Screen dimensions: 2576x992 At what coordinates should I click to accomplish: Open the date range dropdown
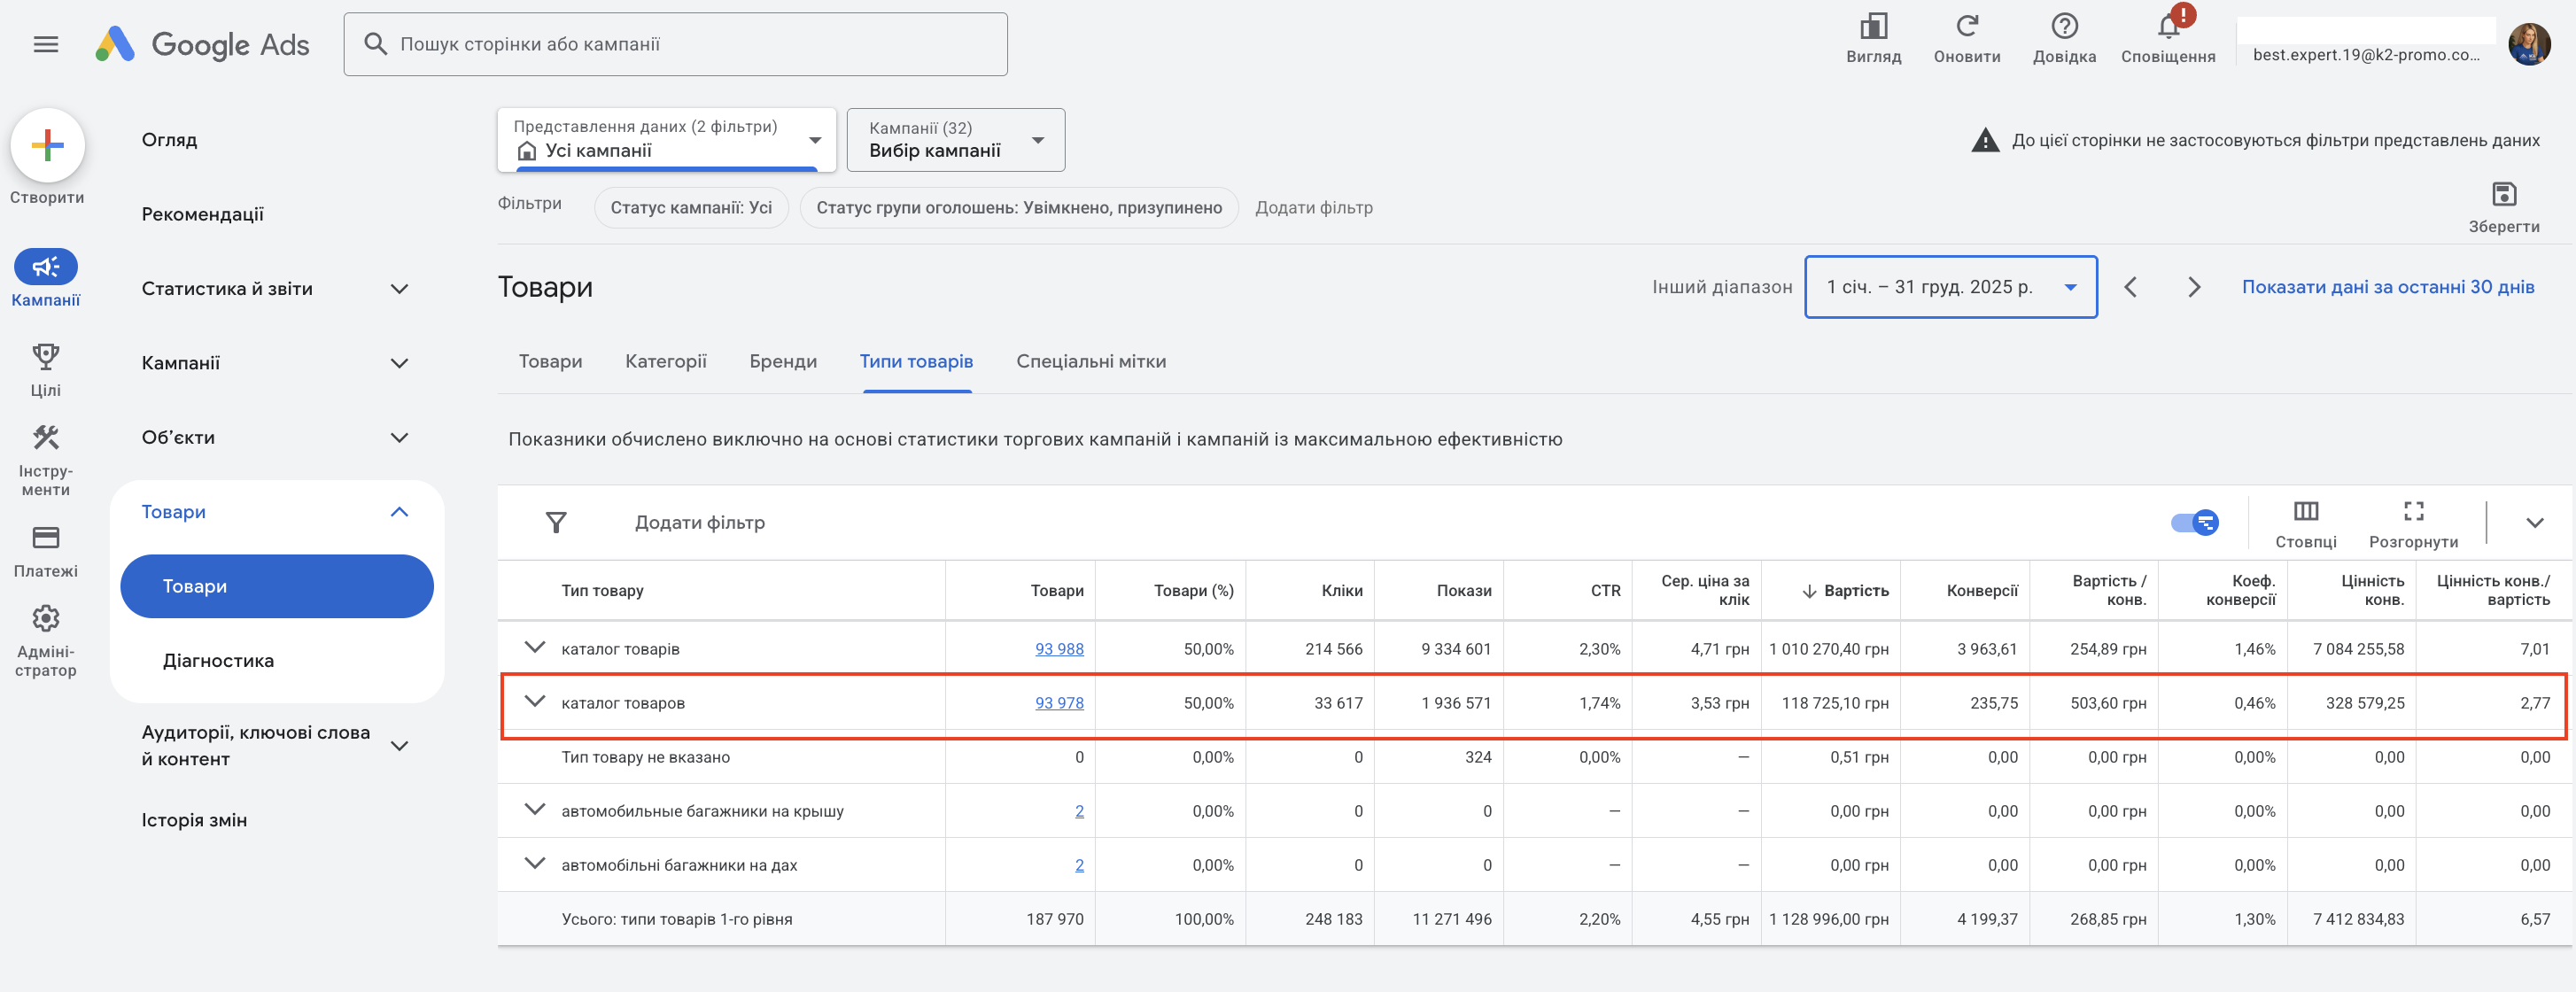pos(1950,287)
